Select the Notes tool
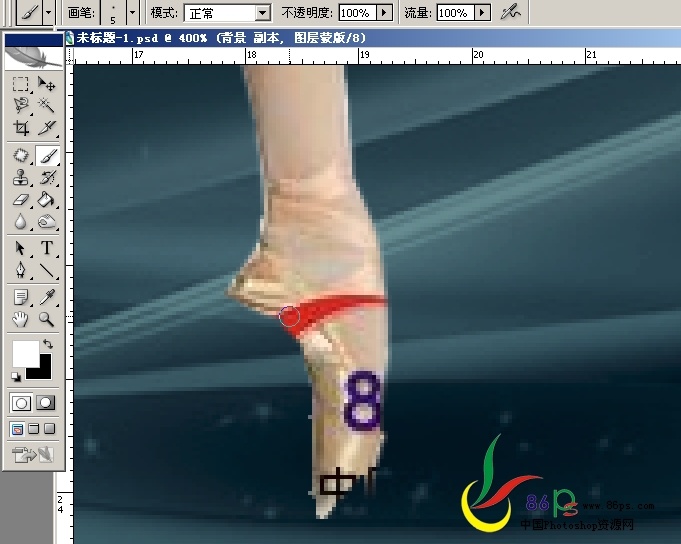This screenshot has width=681, height=544. [21, 297]
